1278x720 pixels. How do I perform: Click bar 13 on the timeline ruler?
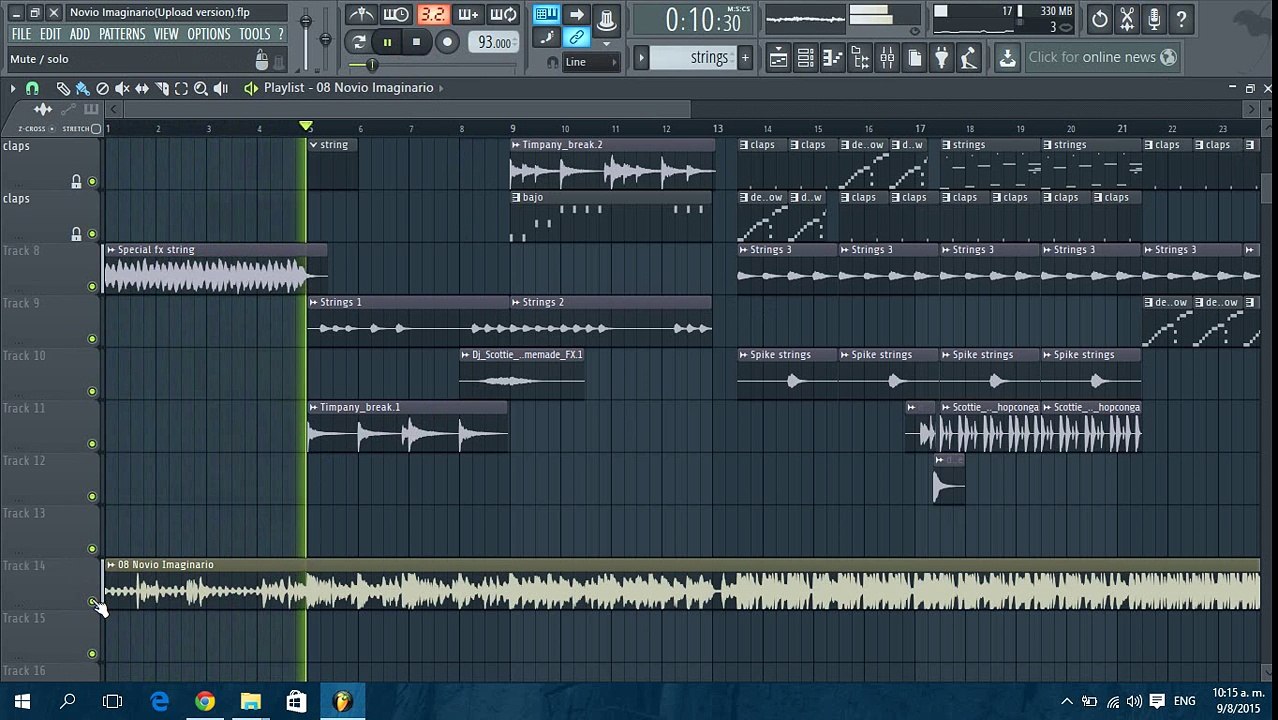pyautogui.click(x=717, y=128)
